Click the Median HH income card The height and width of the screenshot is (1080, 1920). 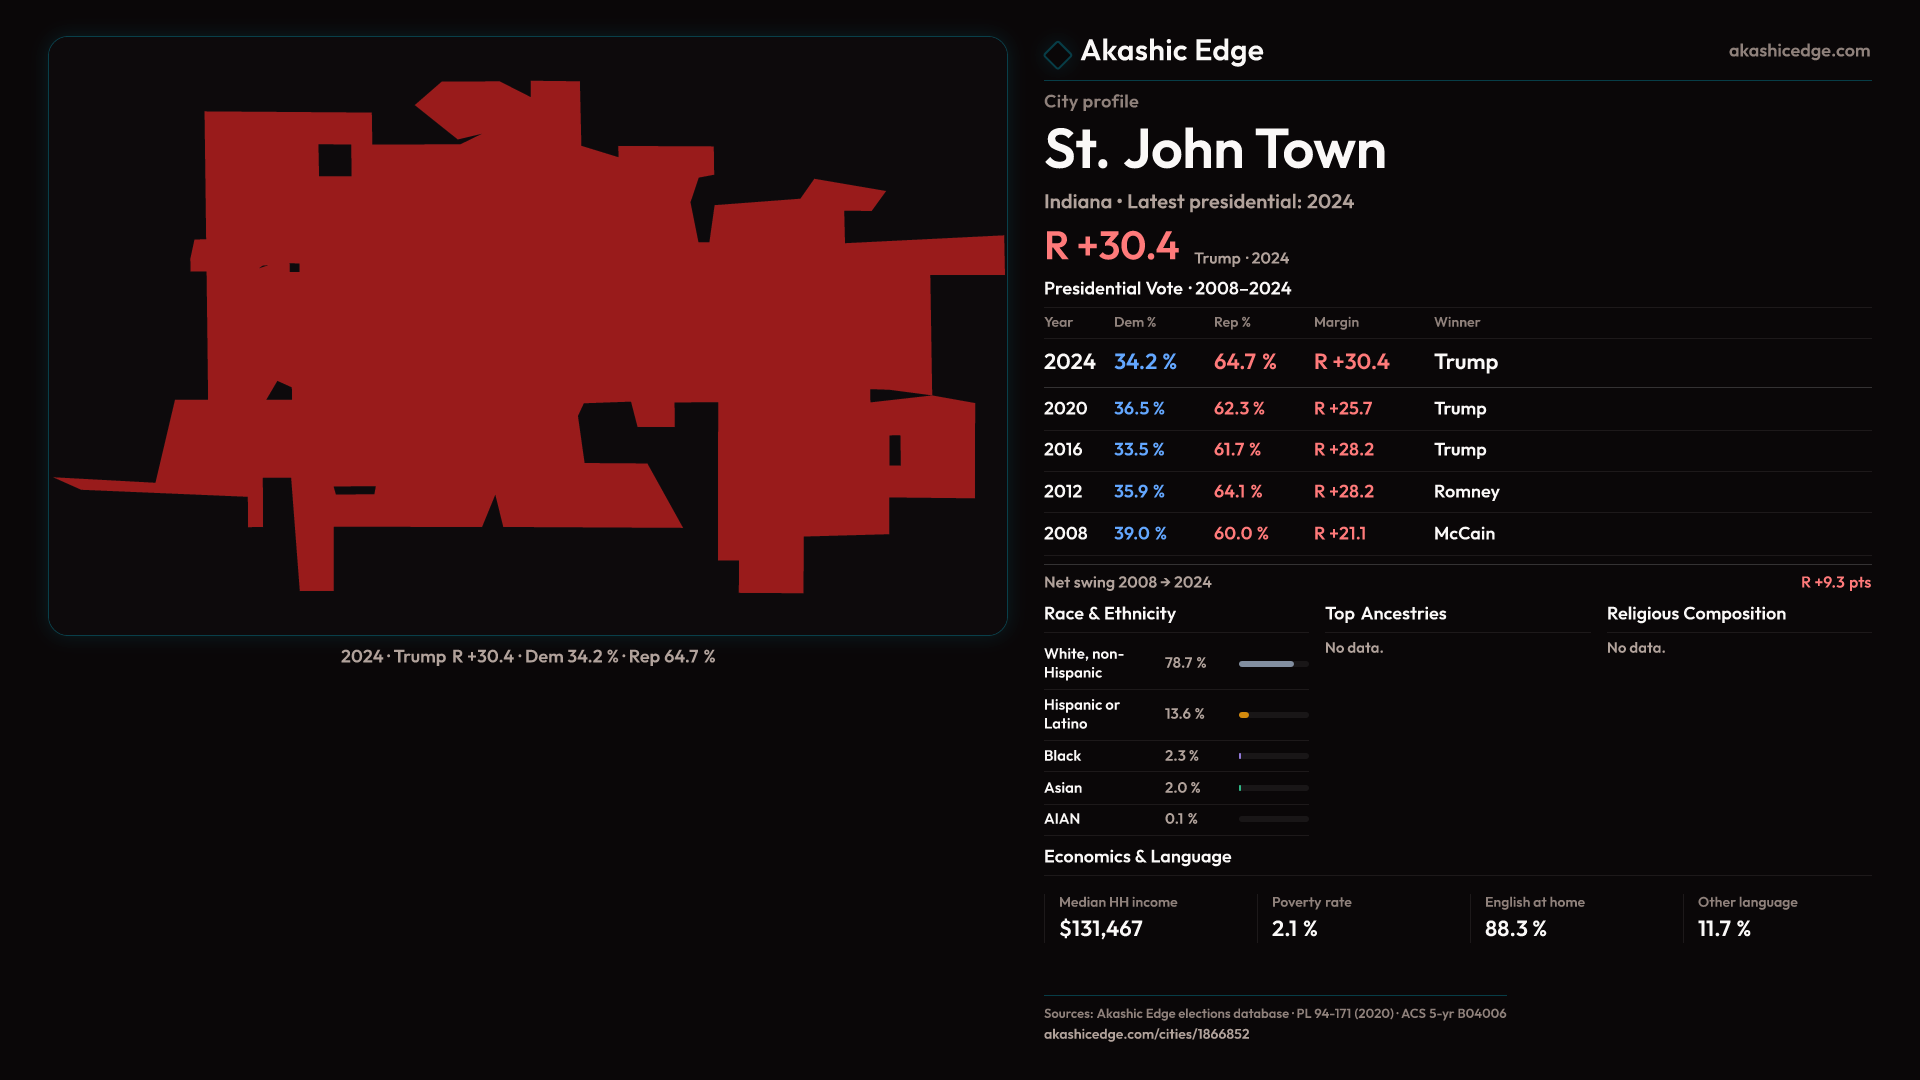1146,917
